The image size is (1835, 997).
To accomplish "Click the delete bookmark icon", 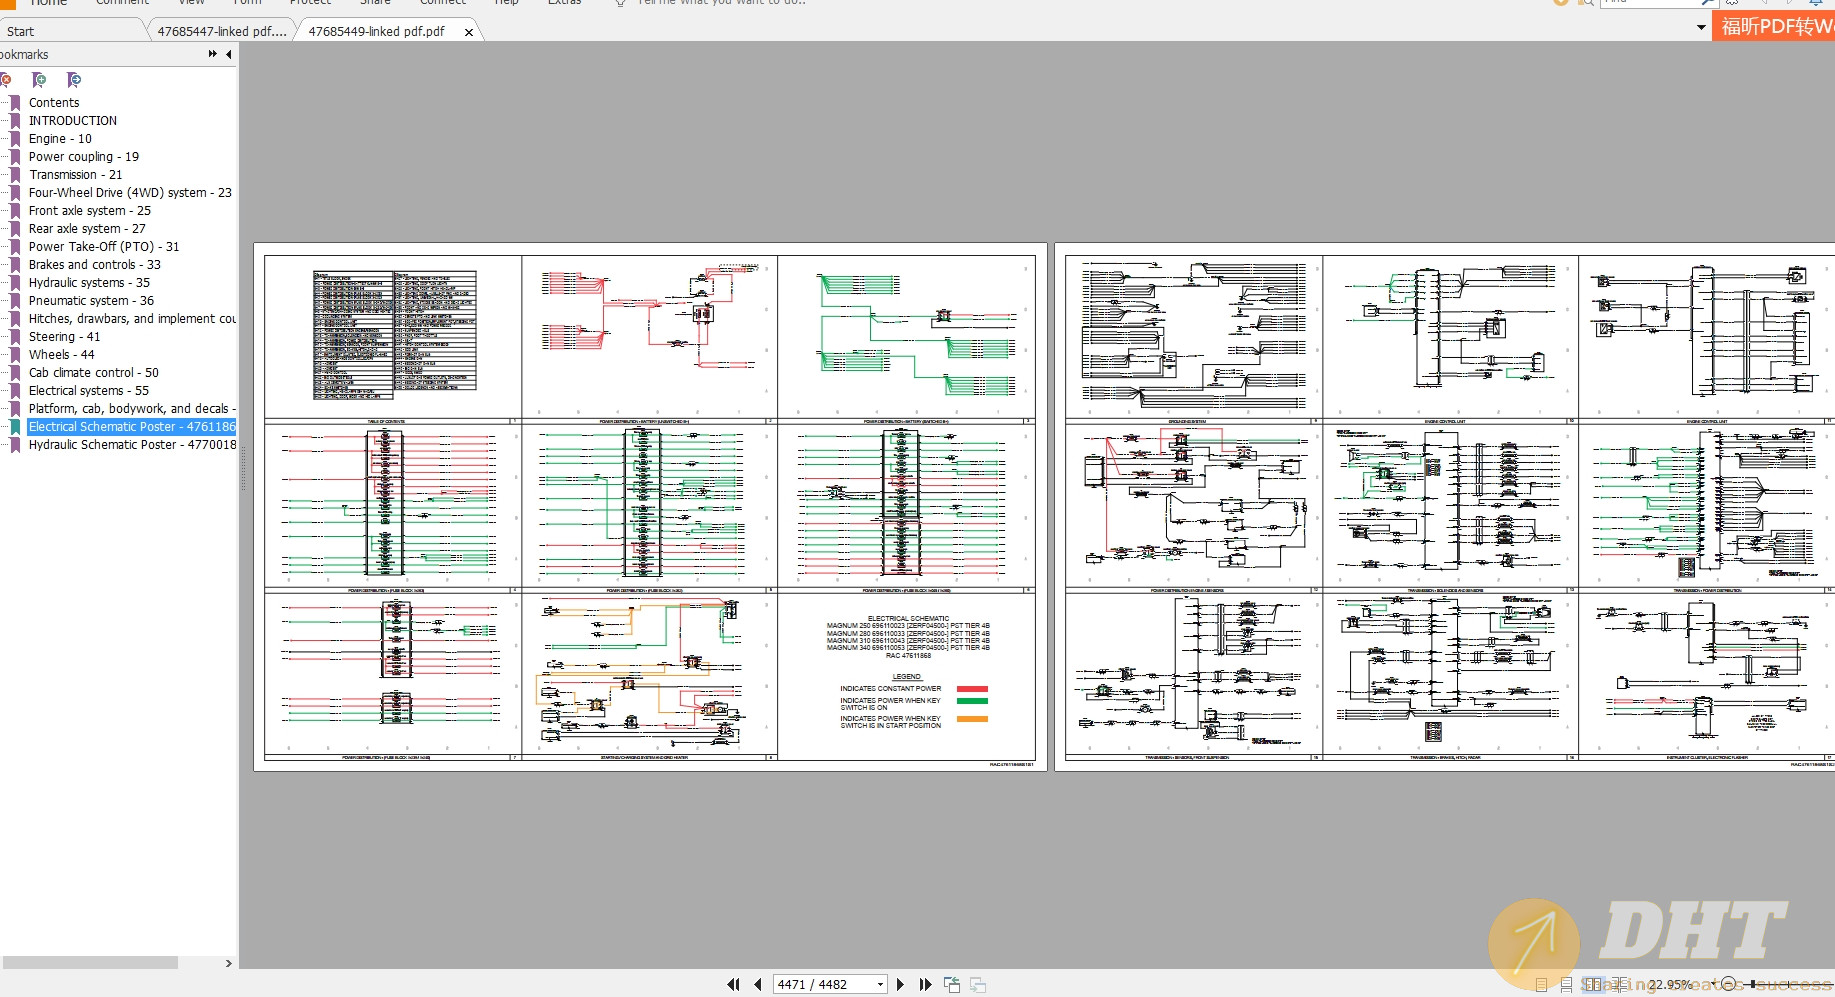I will pos(6,80).
